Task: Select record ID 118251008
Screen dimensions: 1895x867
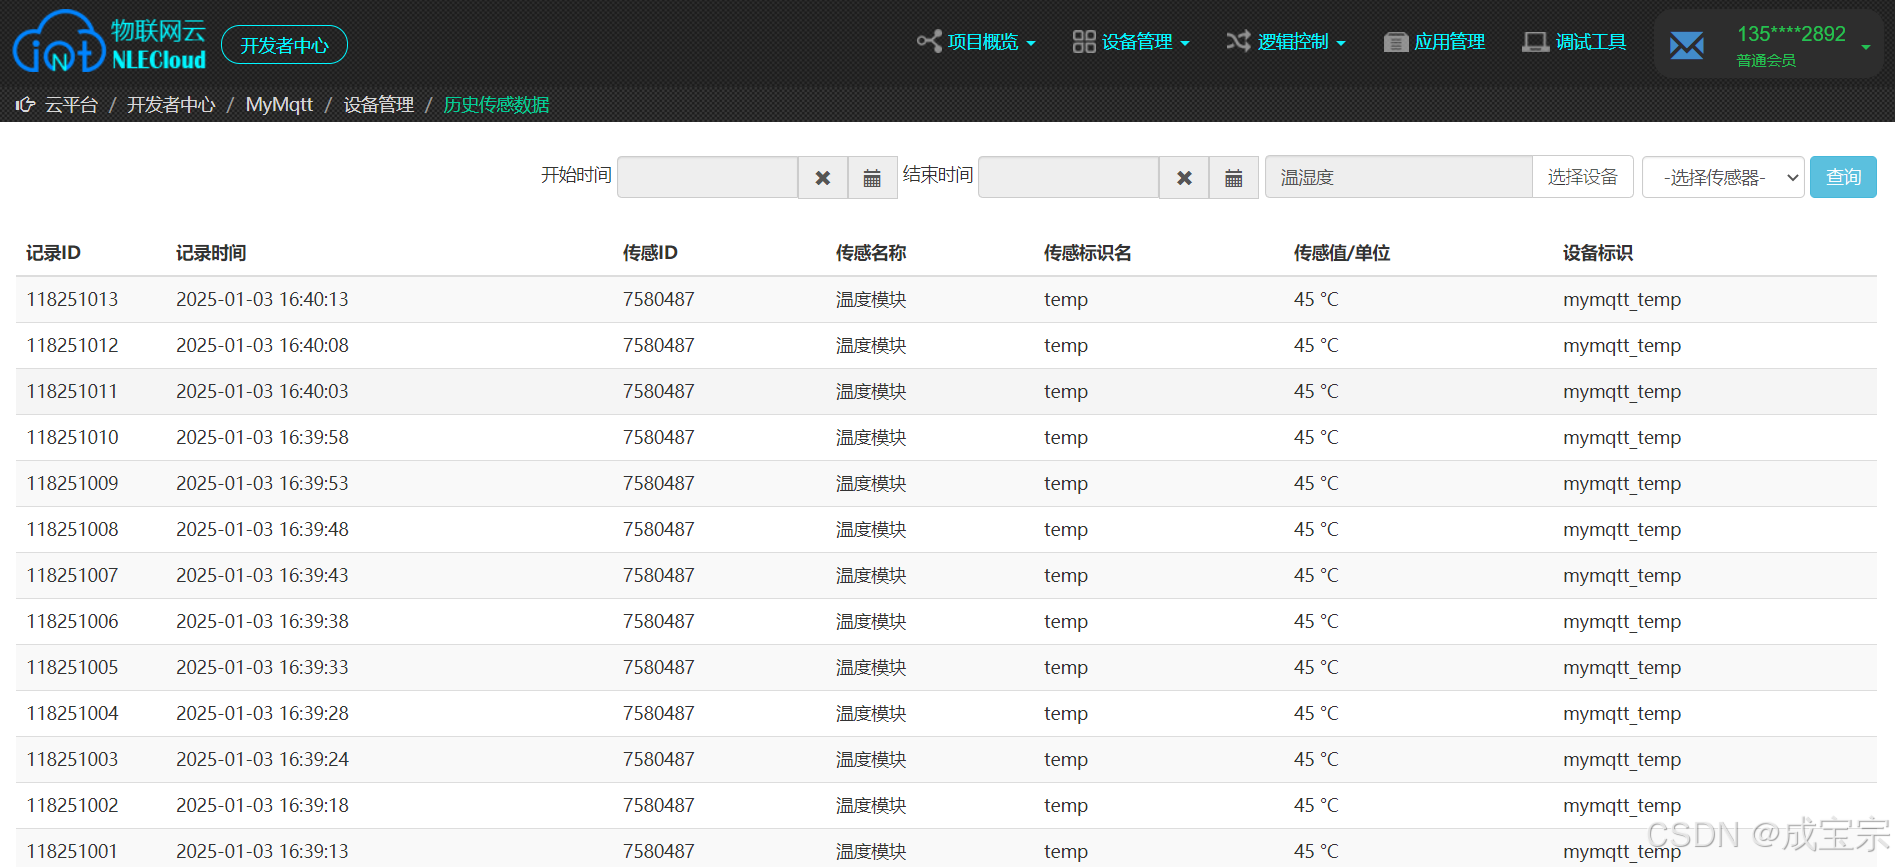Action: pyautogui.click(x=72, y=529)
